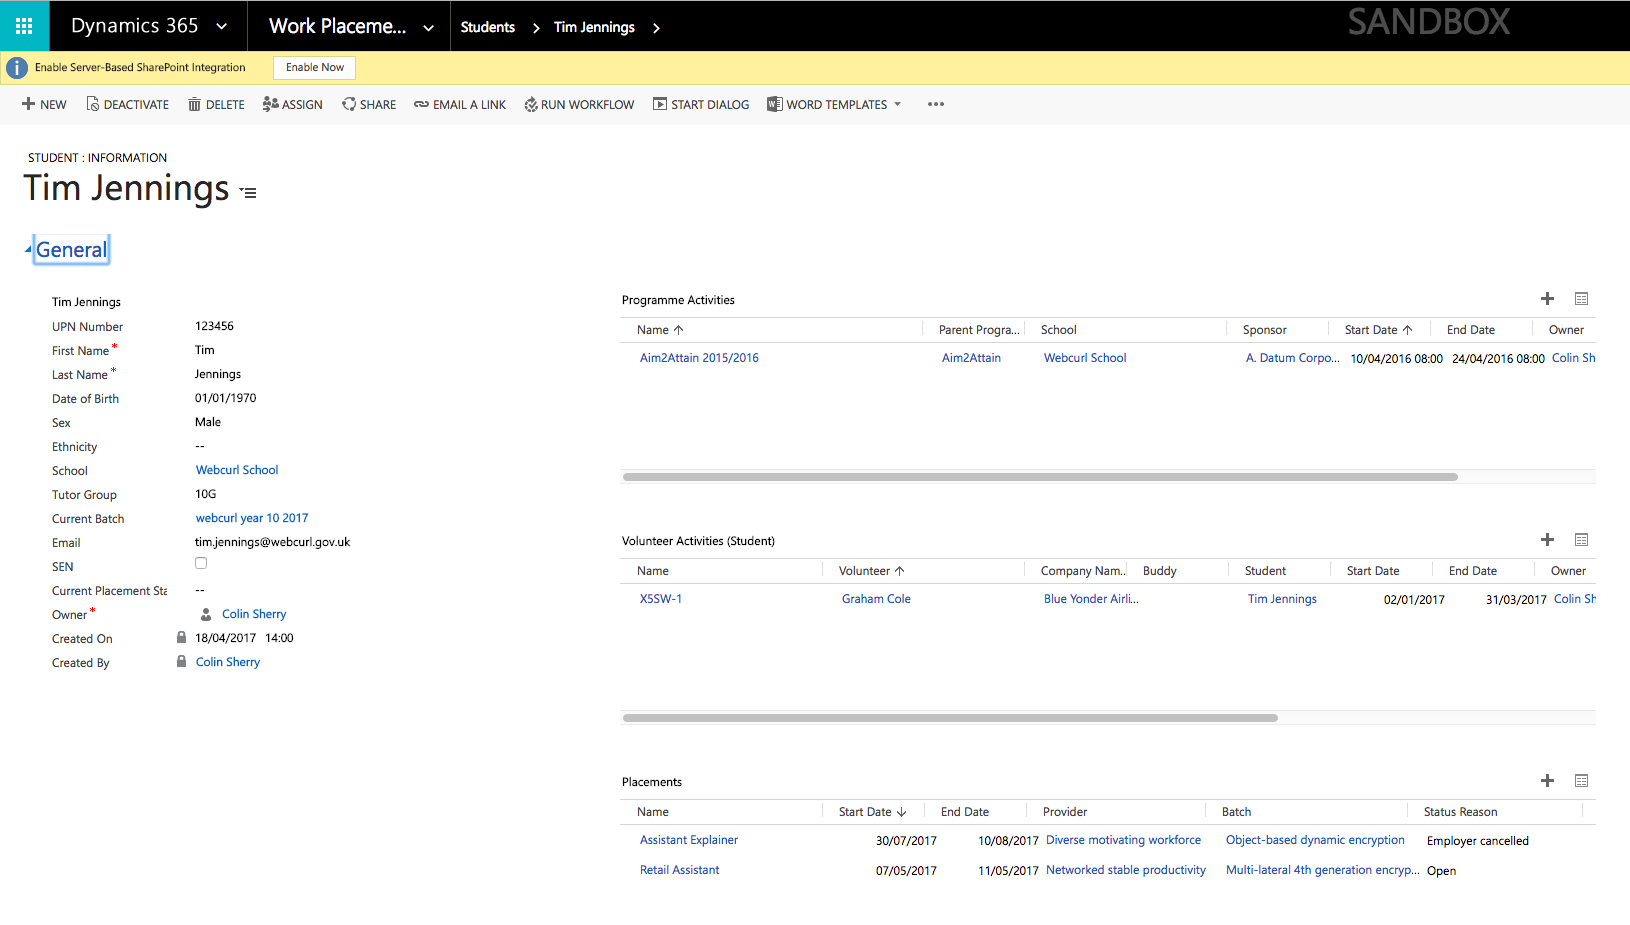Open the Work Placement app chevron menu
Image resolution: width=1630 pixels, height=925 pixels.
428,27
